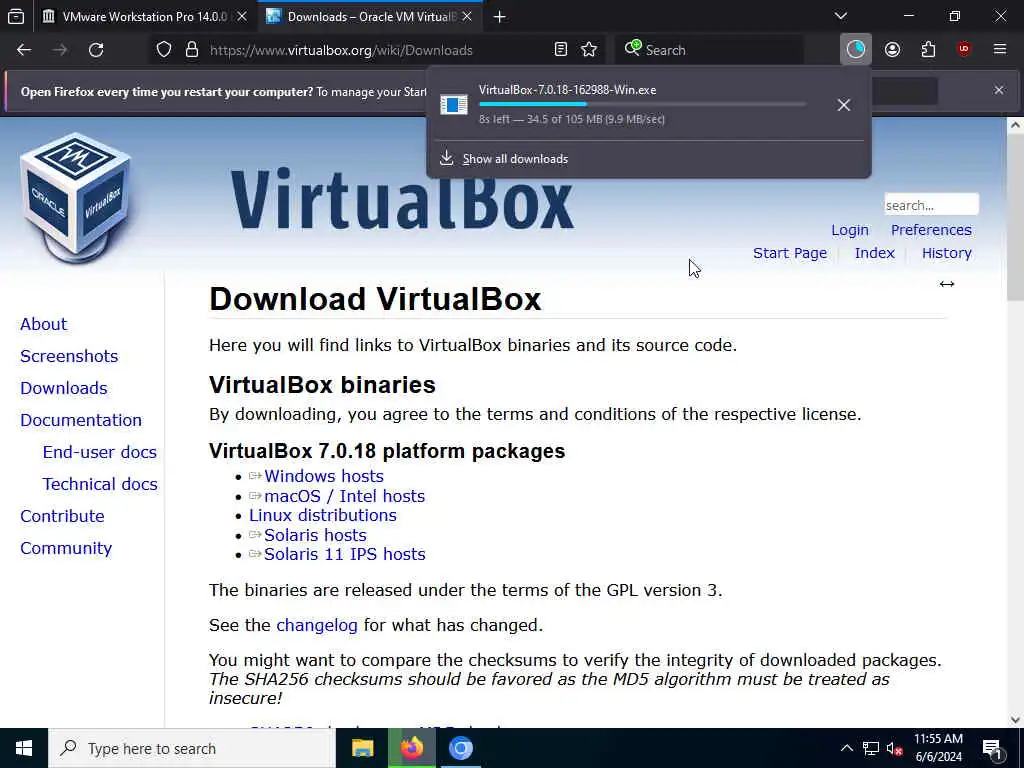Expand the list all tabs dropdown
The width and height of the screenshot is (1024, 768).
[841, 16]
